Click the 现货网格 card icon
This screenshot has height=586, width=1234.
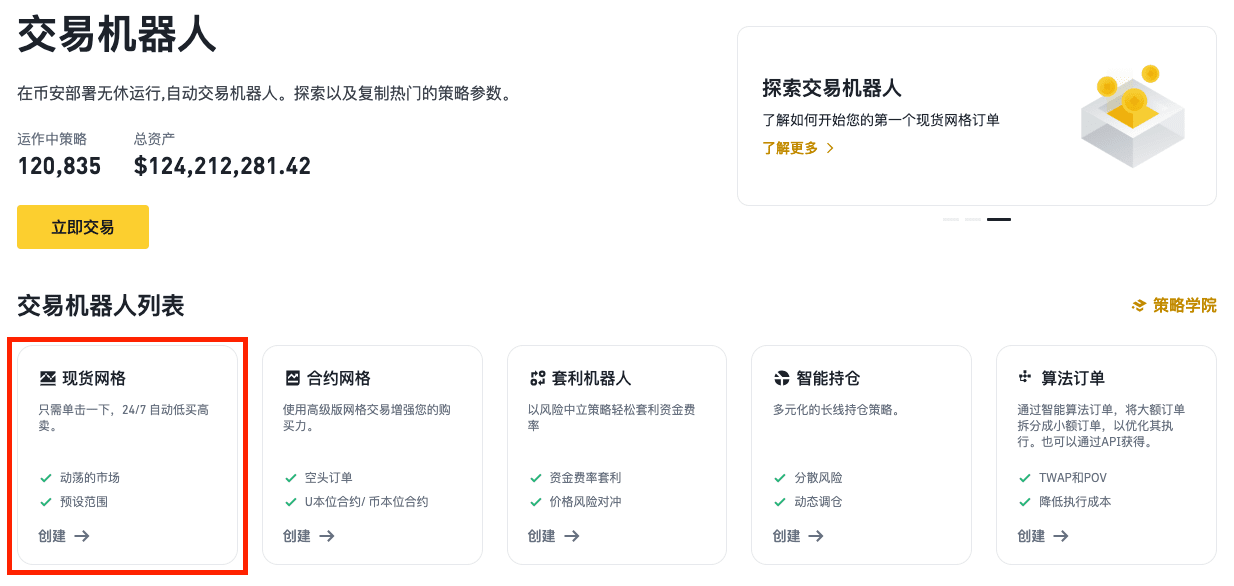click(47, 379)
